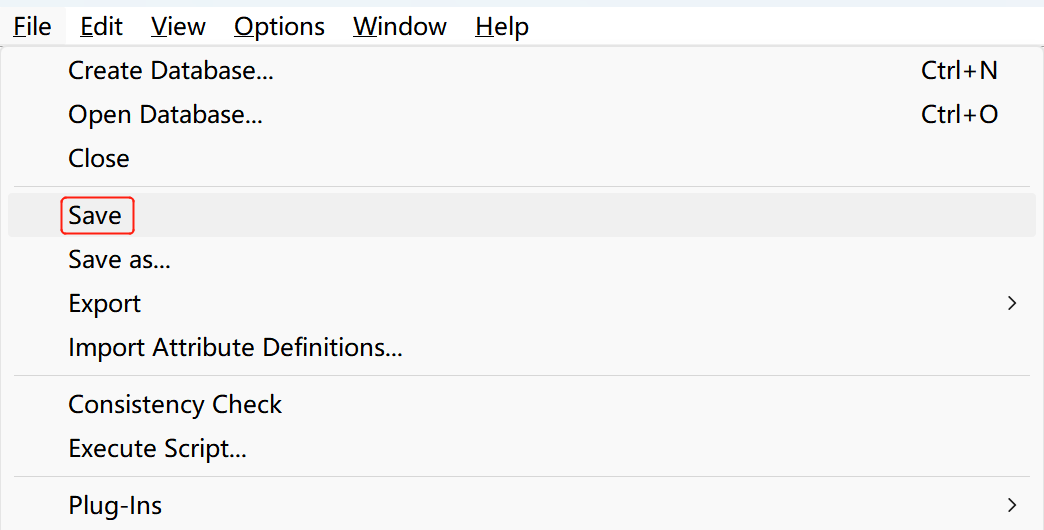Image resolution: width=1044 pixels, height=530 pixels.
Task: Run the Consistency Check
Action: point(175,405)
